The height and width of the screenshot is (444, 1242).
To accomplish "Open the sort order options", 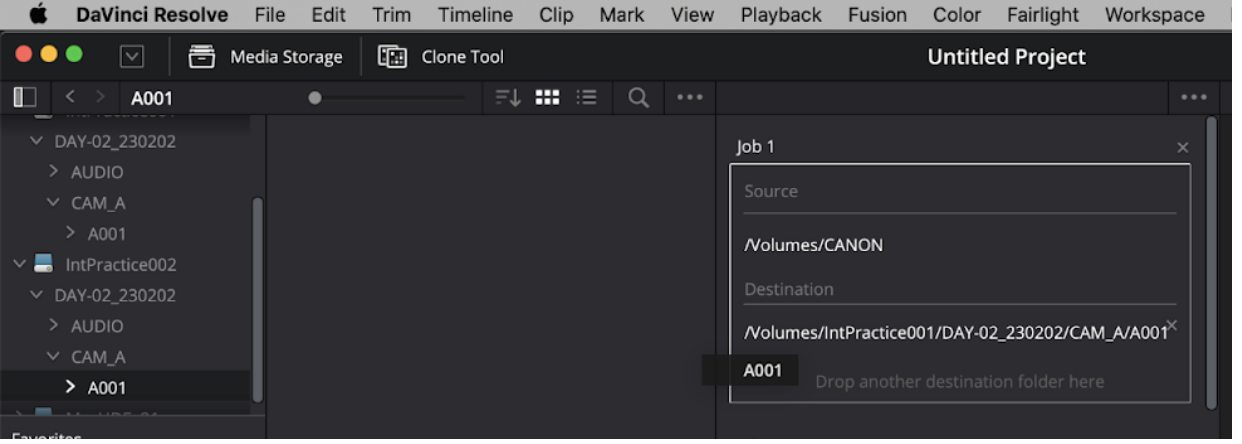I will [x=508, y=97].
